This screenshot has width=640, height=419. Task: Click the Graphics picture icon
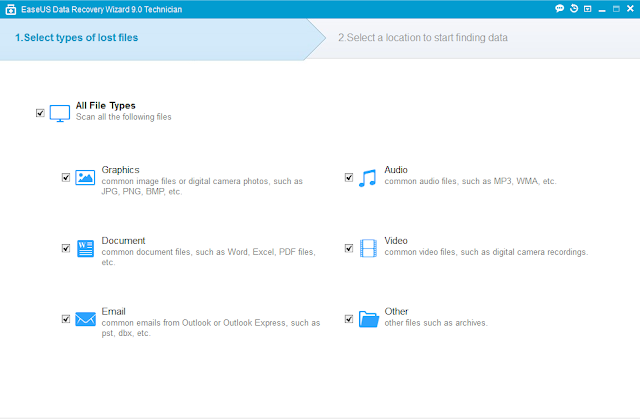(x=85, y=177)
